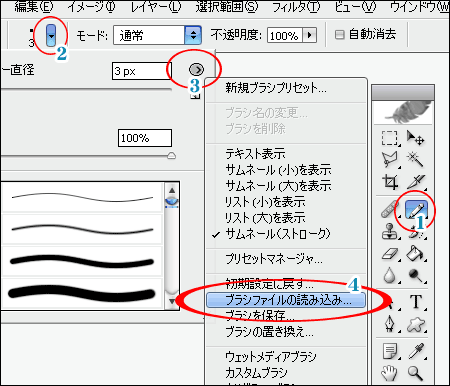The width and height of the screenshot is (450, 386).
Task: Click brush list scrollbar down arrow
Action: point(172,301)
